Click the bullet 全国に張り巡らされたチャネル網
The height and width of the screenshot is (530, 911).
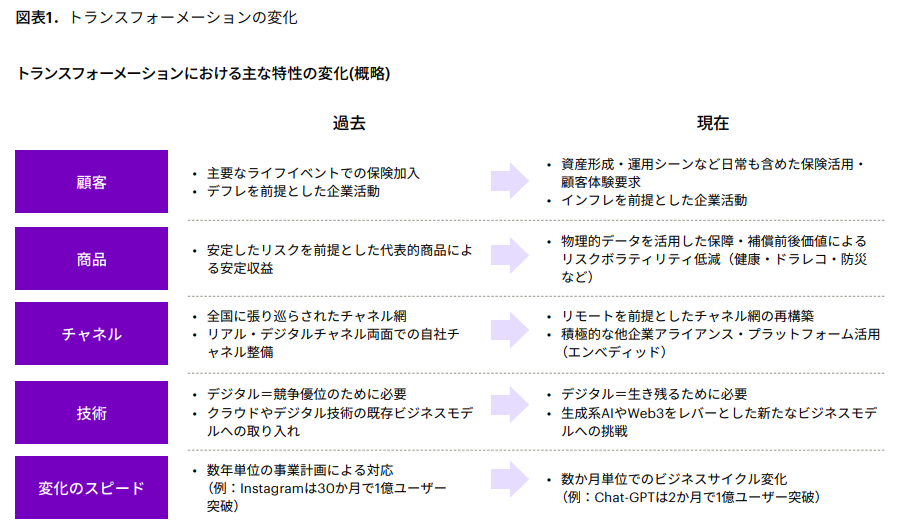coord(306,317)
